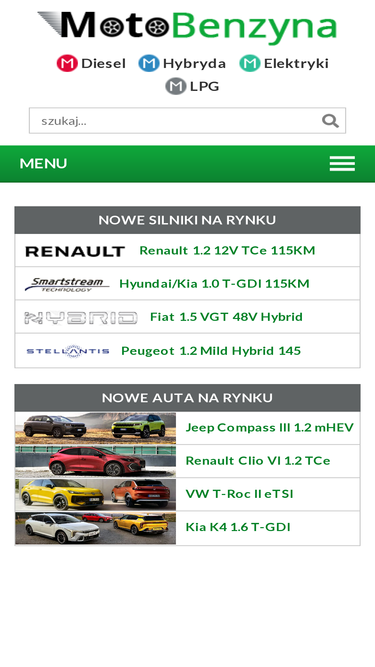Image resolution: width=375 pixels, height=667 pixels.
Task: Open Renault Clio VI 1.2 TCe link
Action: (x=258, y=461)
